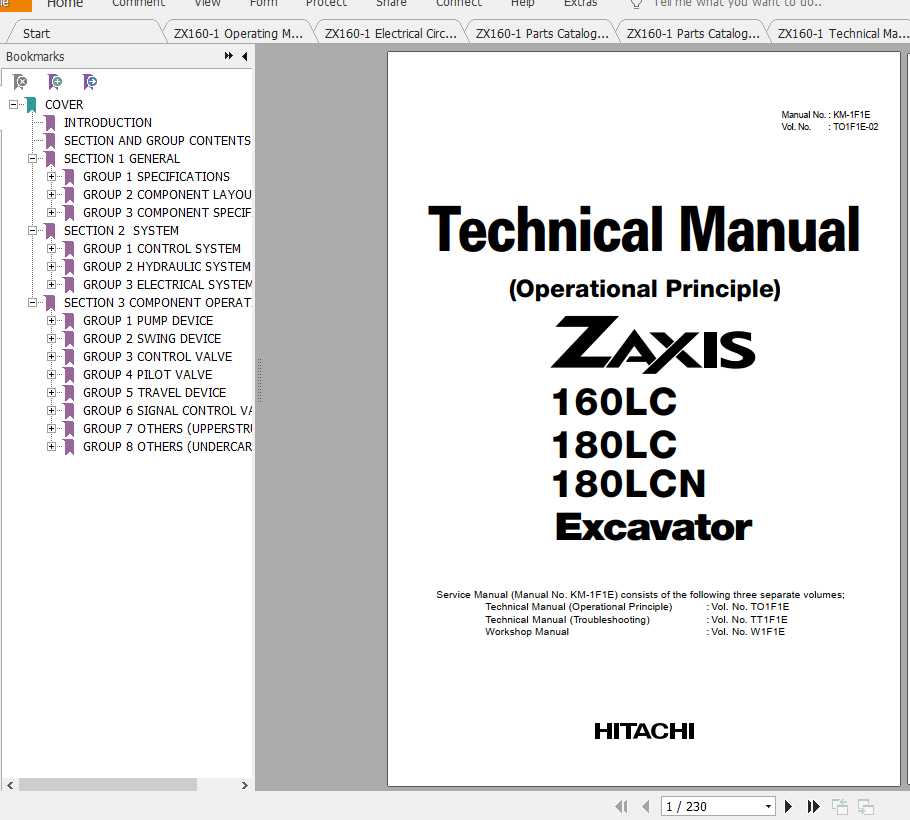The height and width of the screenshot is (820, 910).
Task: Click the go-to-bookmark icon in Bookmarks panel
Action: [x=90, y=81]
